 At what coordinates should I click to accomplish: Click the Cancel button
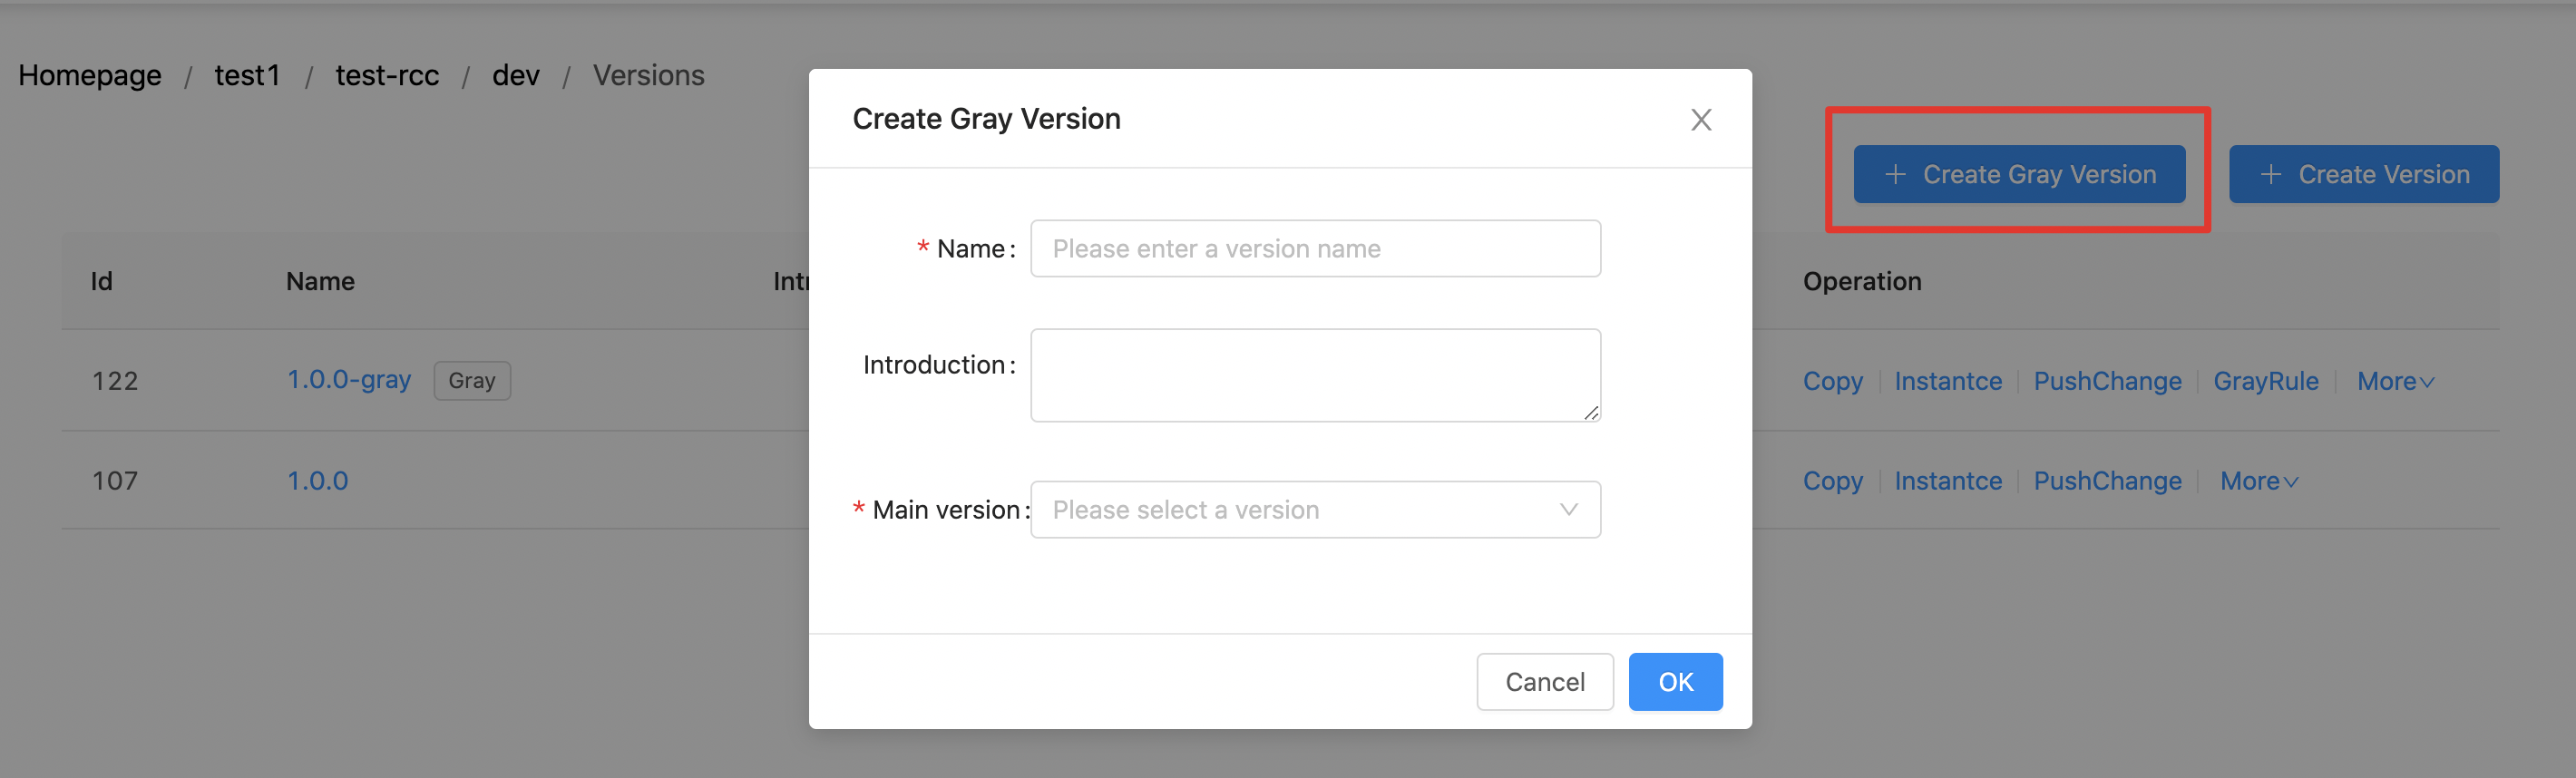[1544, 682]
